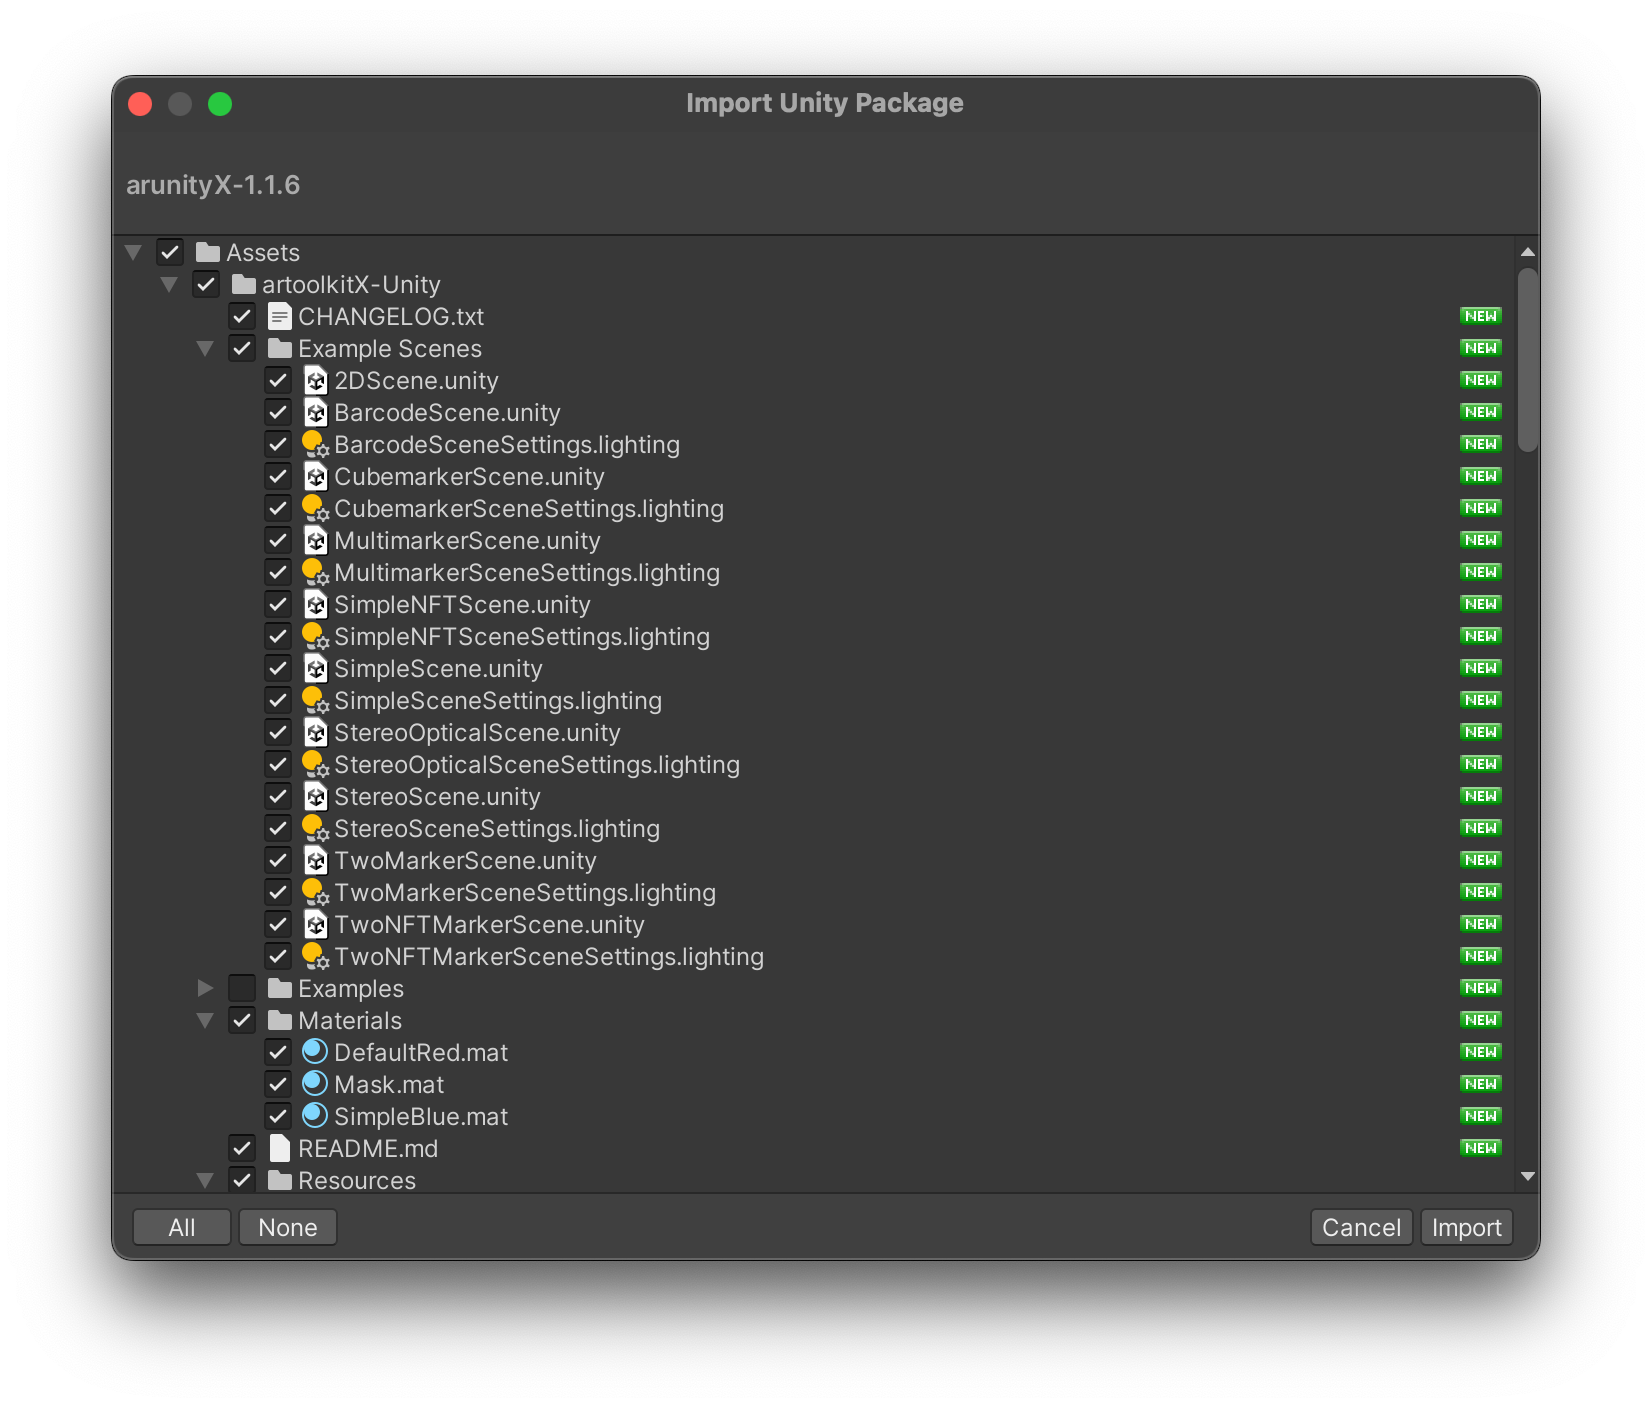Viewport: 1652px width, 1408px height.
Task: Click the vertical scrollbar thumb
Action: (1527, 360)
